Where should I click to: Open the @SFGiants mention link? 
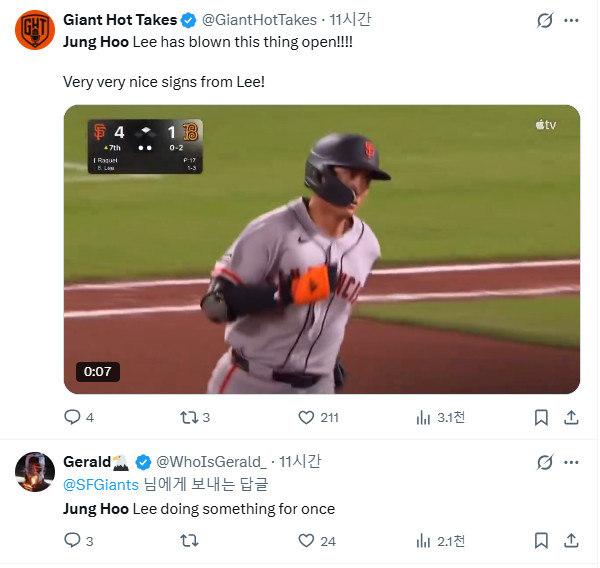pyautogui.click(x=100, y=484)
